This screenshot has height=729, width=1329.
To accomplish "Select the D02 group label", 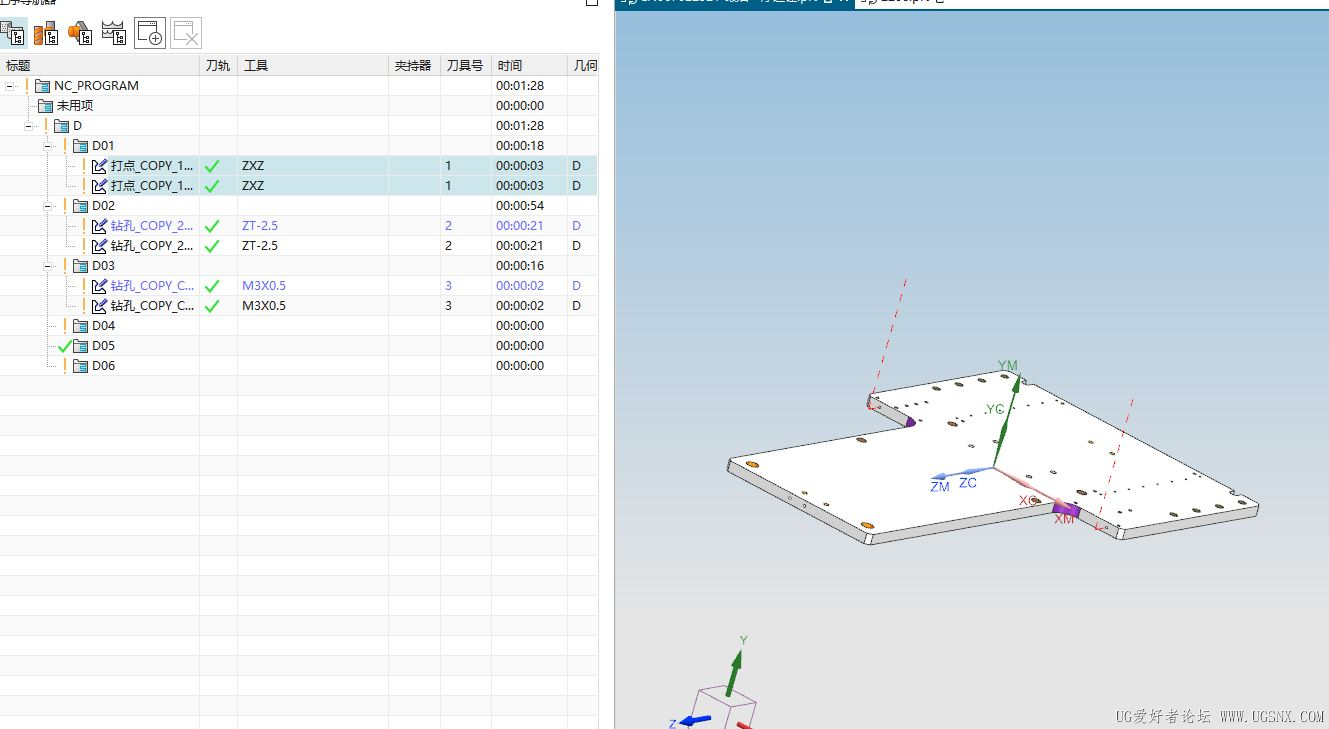I will click(x=103, y=206).
